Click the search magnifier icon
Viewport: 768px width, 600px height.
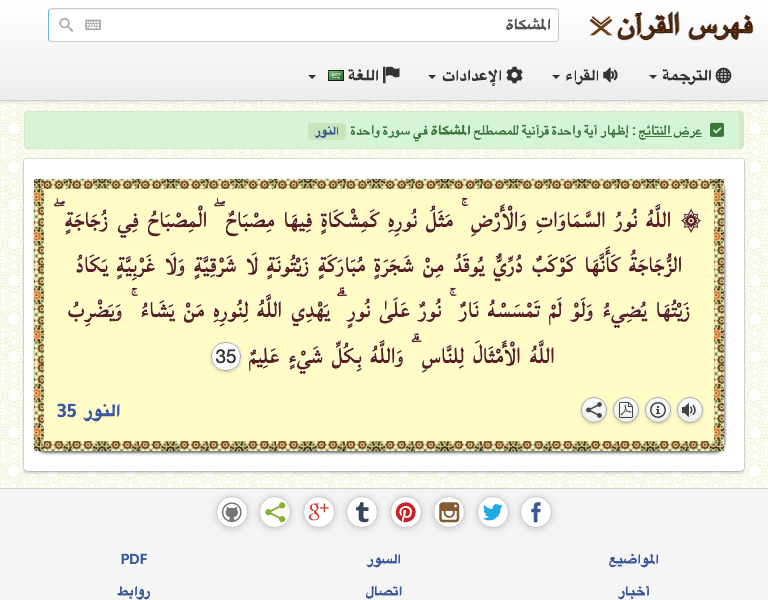66,24
